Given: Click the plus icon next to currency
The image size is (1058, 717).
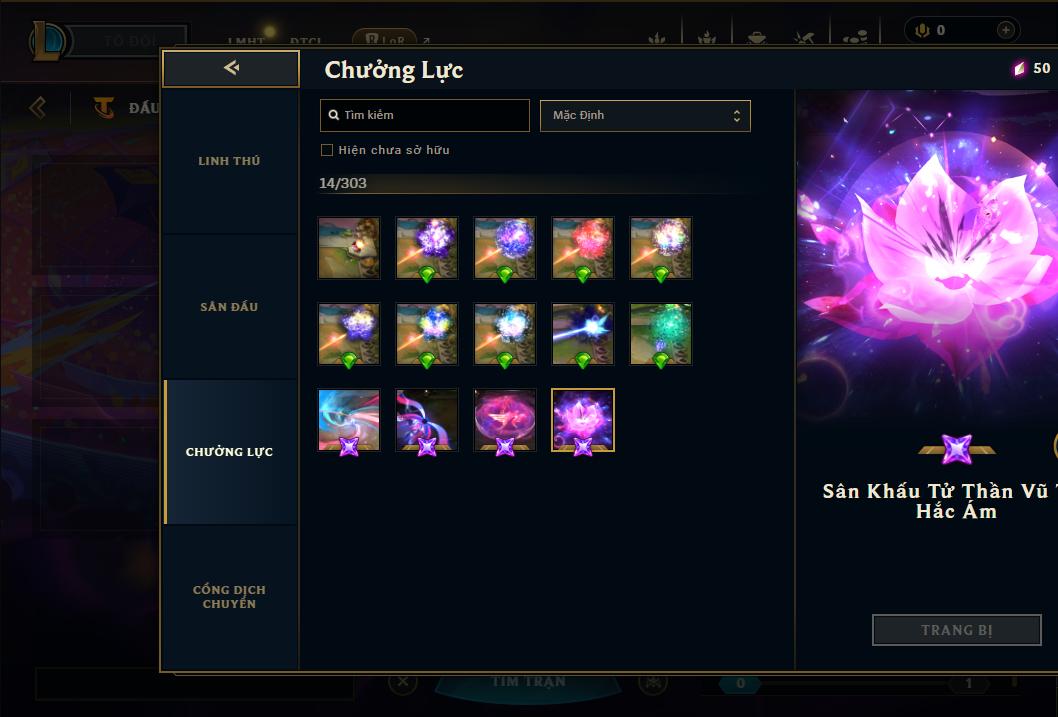Looking at the screenshot, I should [x=1005, y=30].
